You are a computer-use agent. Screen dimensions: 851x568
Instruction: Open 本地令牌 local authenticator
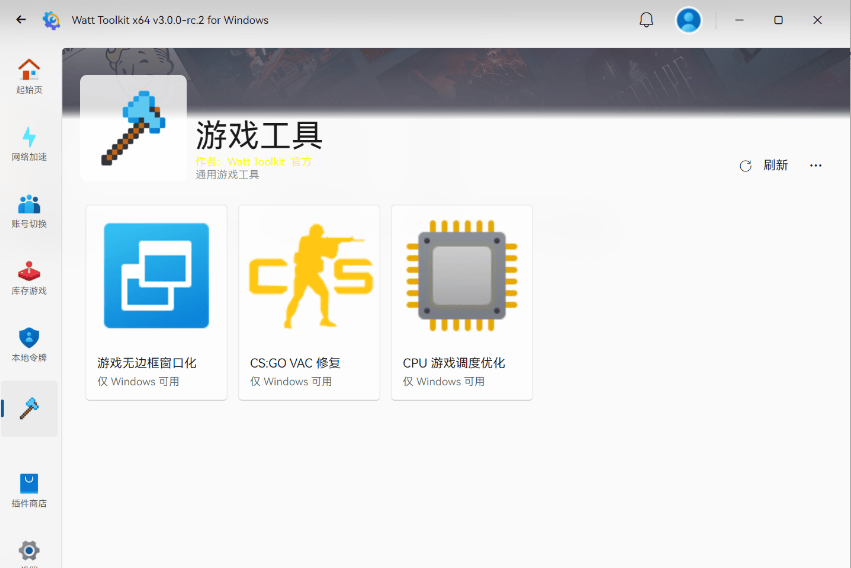(x=29, y=345)
